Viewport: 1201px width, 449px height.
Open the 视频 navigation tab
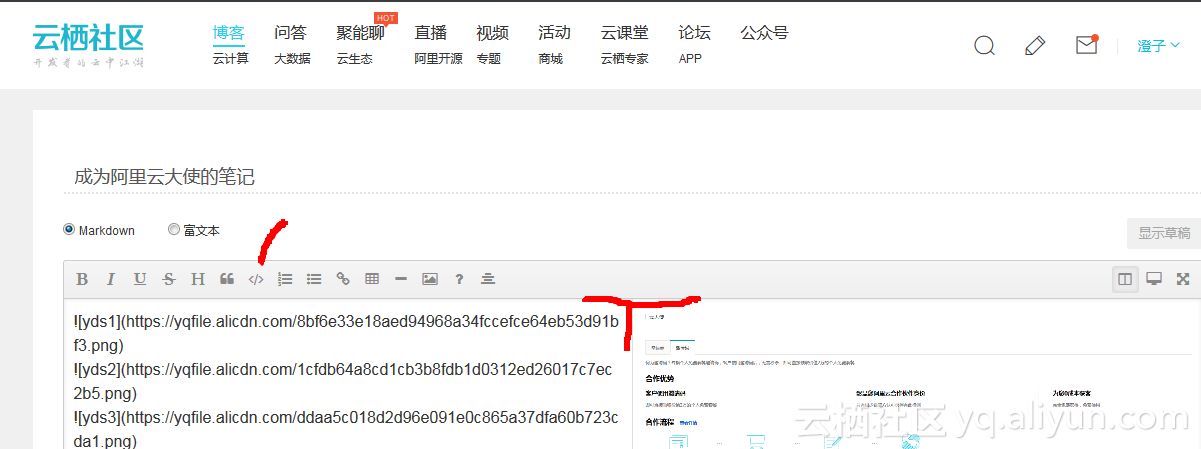pos(492,33)
